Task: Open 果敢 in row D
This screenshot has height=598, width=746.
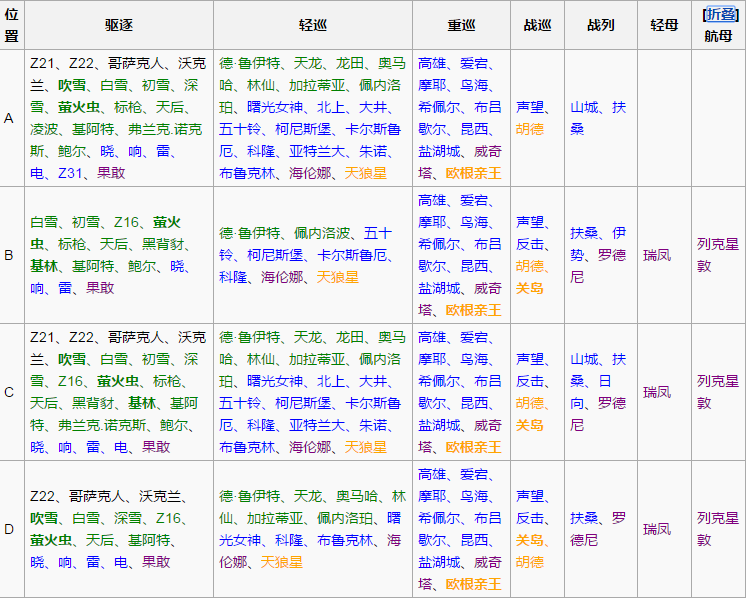Action: [x=156, y=562]
